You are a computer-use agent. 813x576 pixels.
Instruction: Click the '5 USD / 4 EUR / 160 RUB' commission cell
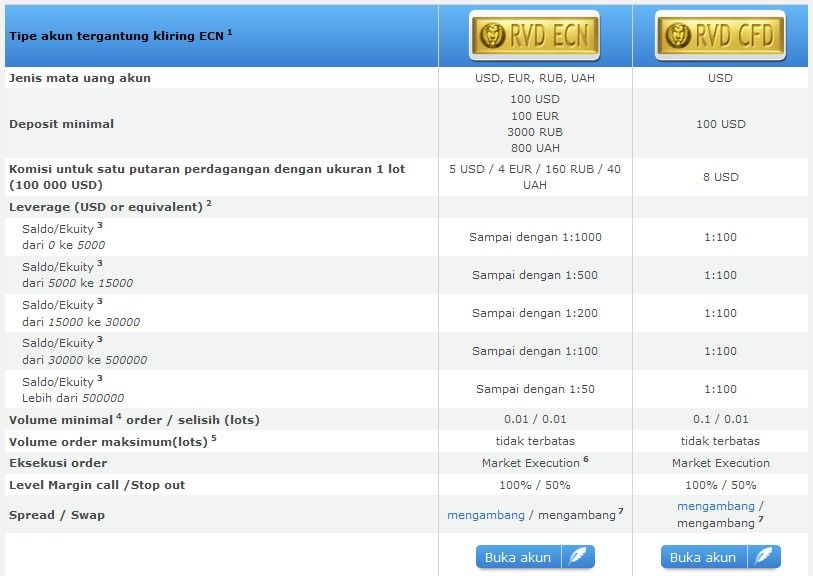[535, 177]
